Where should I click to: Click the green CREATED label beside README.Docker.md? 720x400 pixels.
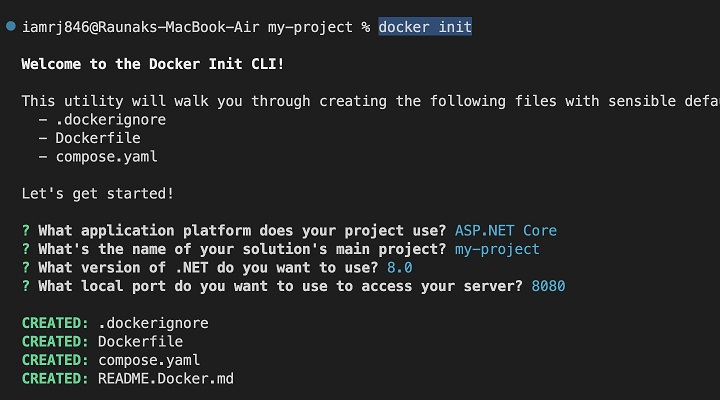pos(55,379)
